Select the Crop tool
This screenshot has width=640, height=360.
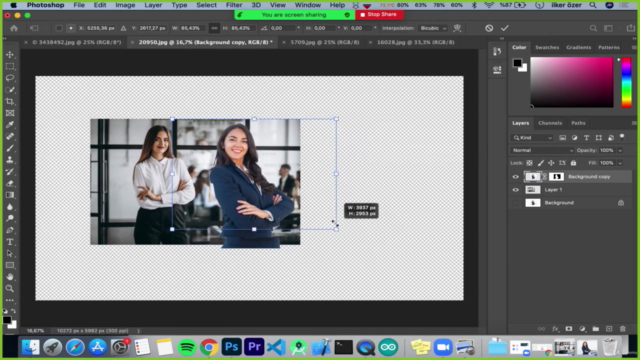click(x=10, y=101)
